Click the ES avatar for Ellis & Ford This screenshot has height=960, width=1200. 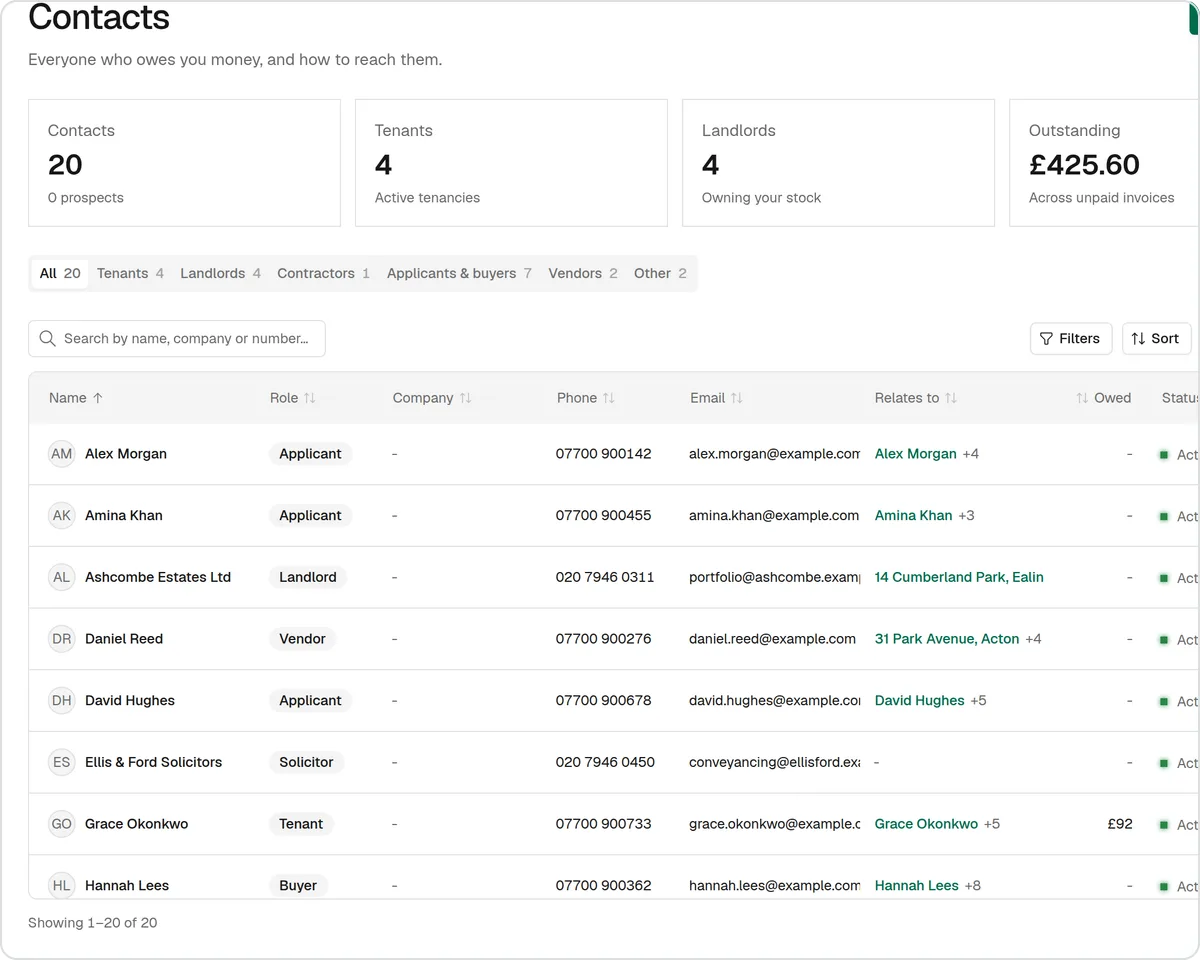[62, 762]
